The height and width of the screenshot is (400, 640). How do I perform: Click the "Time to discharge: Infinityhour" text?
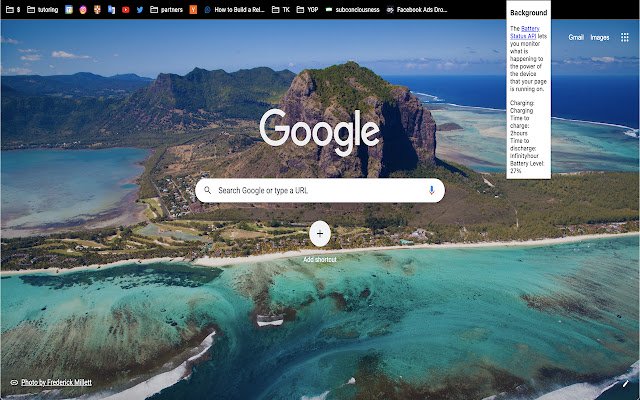[x=524, y=148]
